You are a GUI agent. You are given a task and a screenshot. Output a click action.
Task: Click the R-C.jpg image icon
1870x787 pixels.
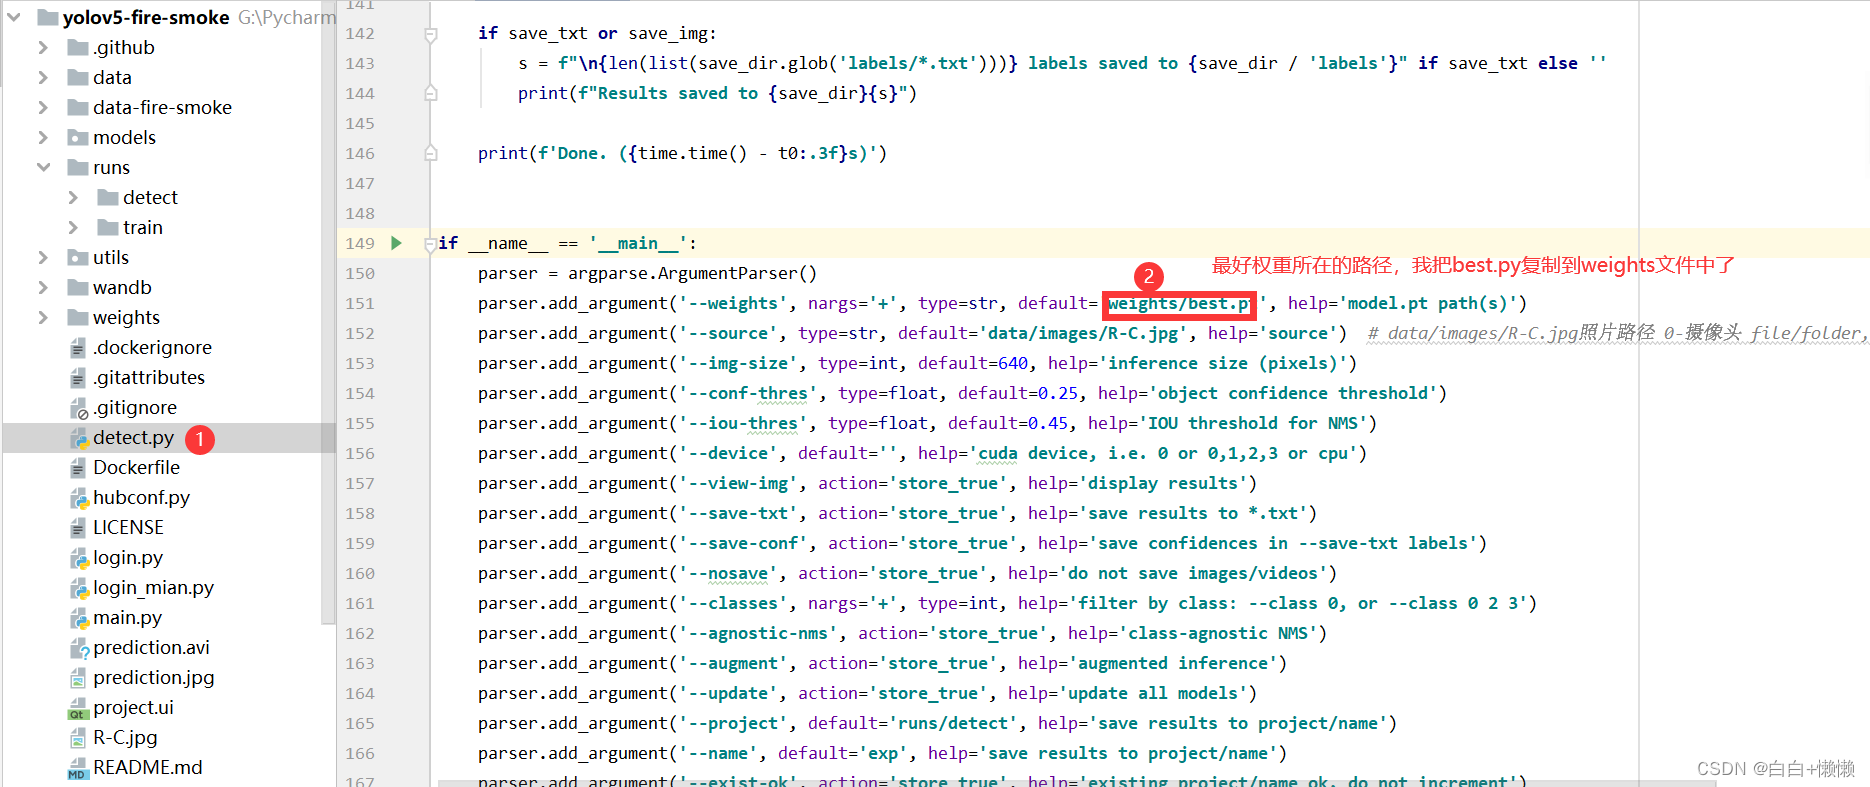[78, 738]
